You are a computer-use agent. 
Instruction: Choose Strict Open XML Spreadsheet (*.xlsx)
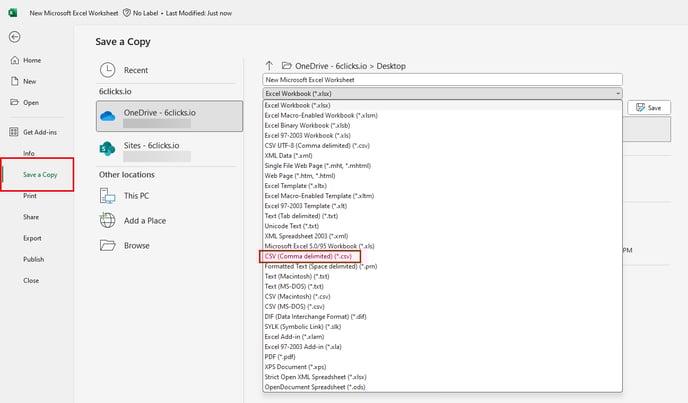click(x=442, y=377)
